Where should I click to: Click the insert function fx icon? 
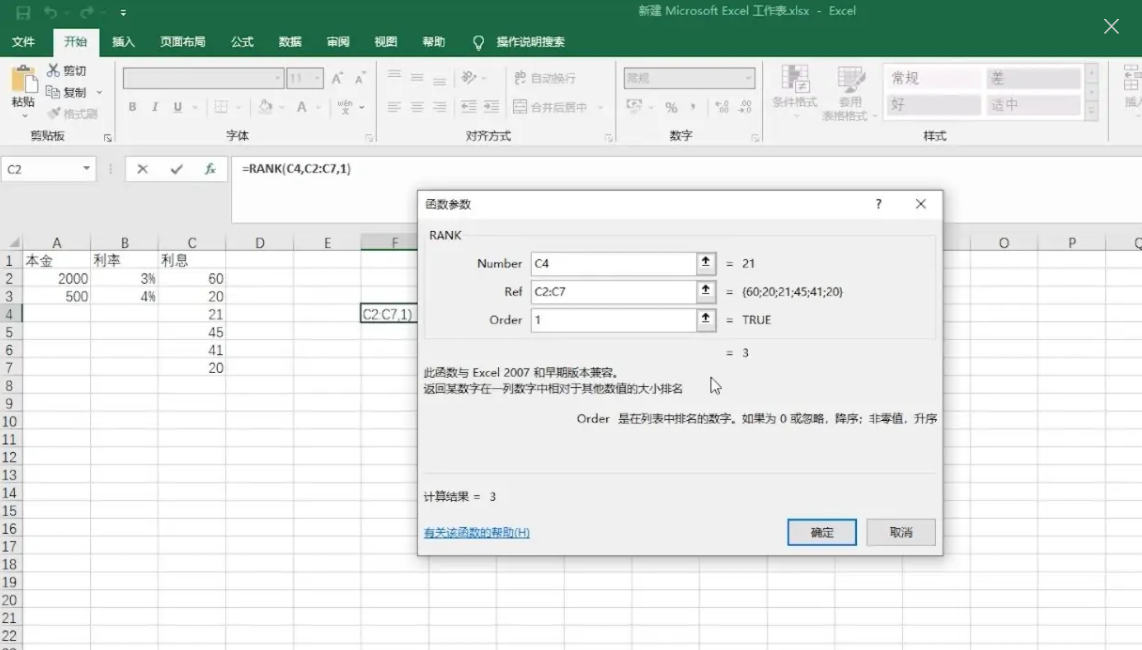click(210, 170)
